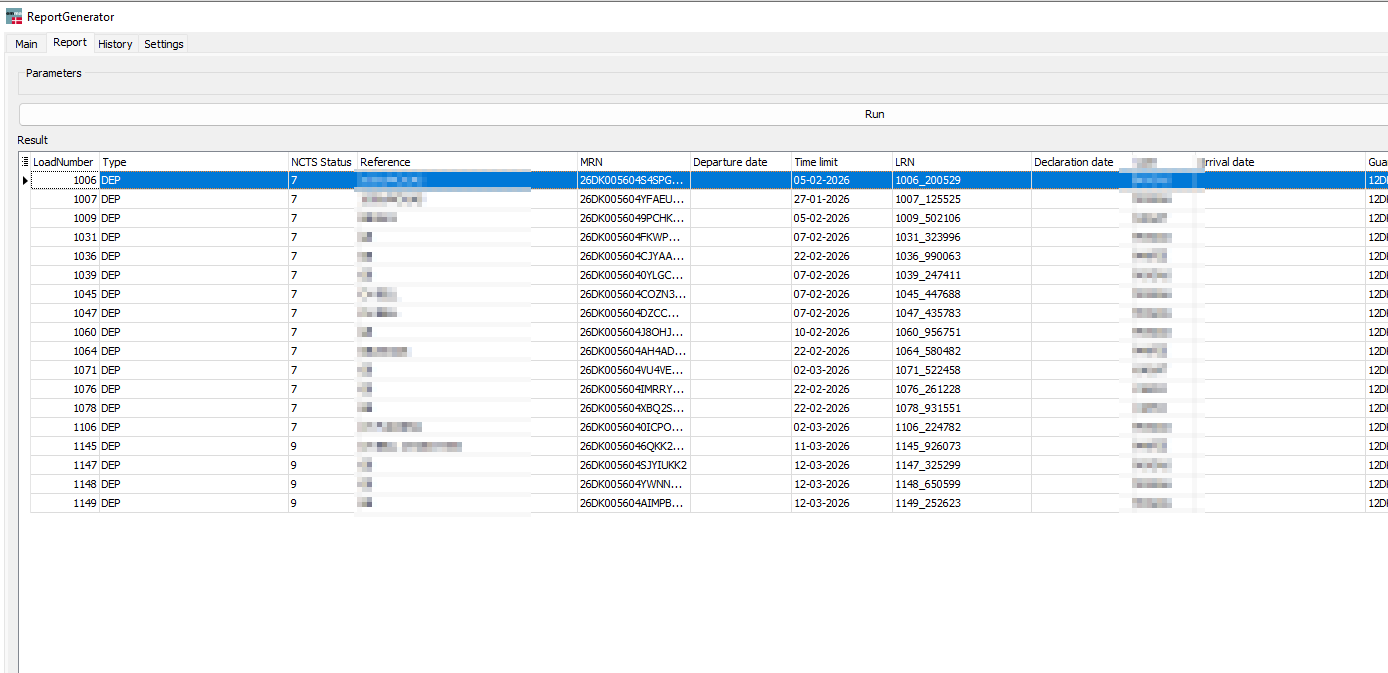
Task: Click the Declaration date column header
Action: pos(1074,162)
